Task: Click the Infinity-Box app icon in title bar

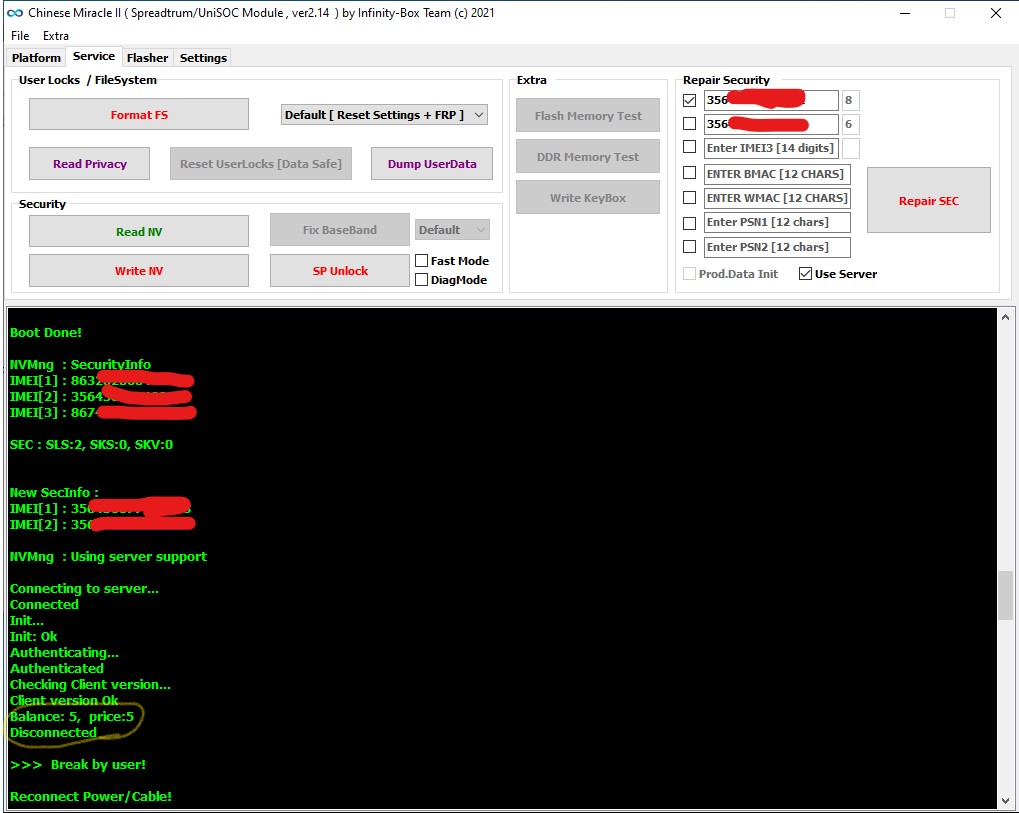Action: pos(15,13)
